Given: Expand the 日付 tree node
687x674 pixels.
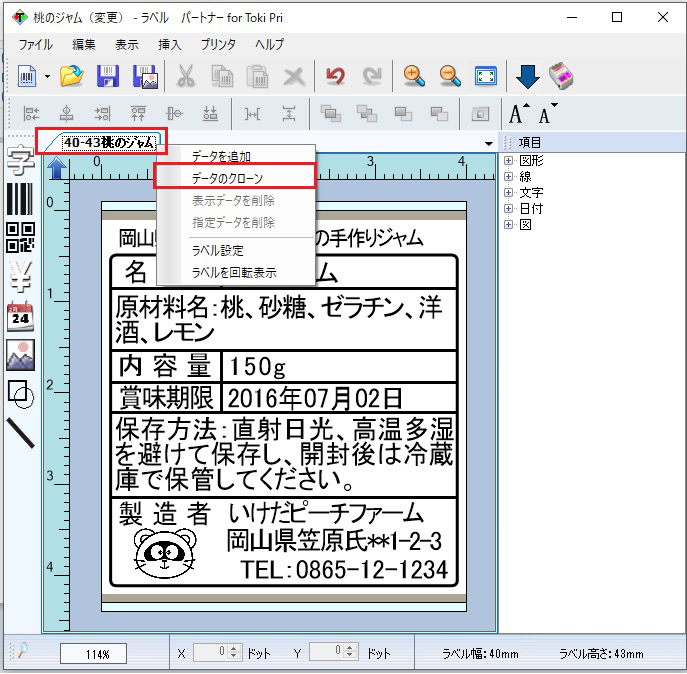Looking at the screenshot, I should point(508,209).
